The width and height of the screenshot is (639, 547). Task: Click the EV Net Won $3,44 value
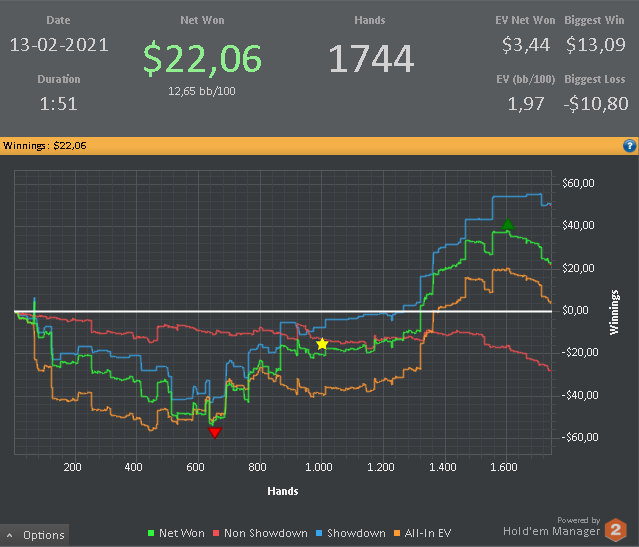[526, 45]
